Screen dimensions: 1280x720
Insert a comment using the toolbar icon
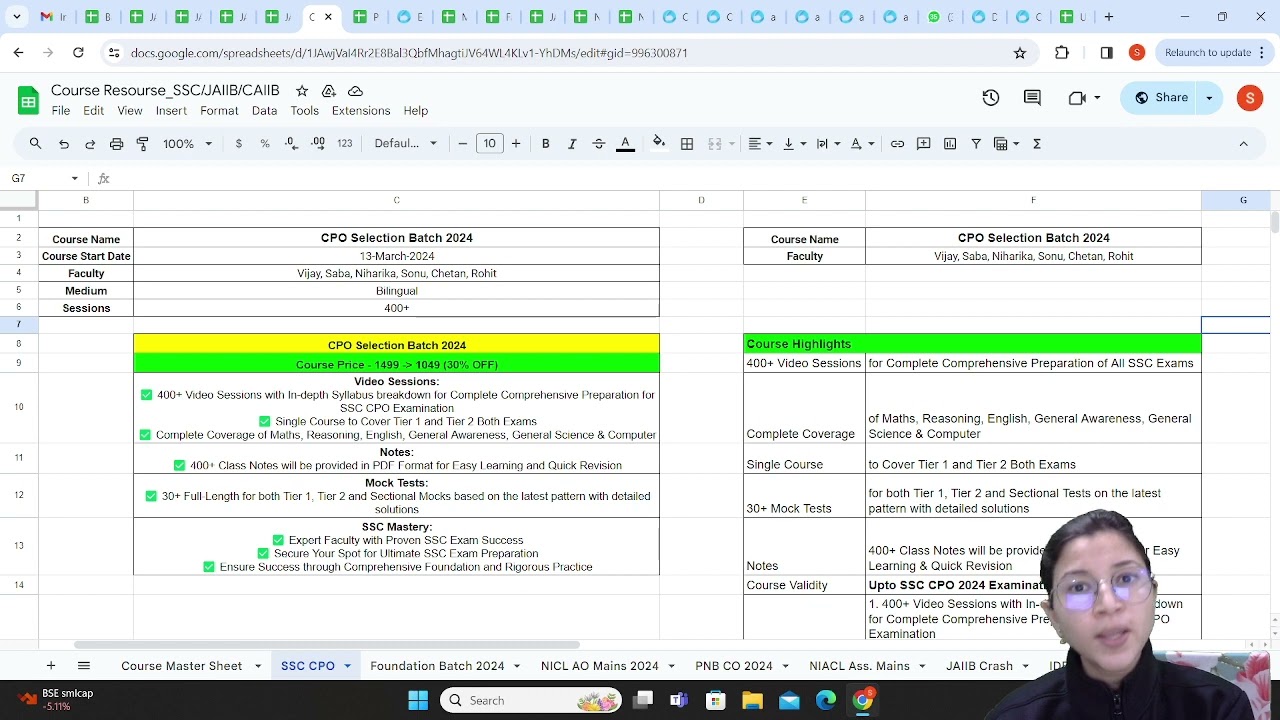(923, 143)
